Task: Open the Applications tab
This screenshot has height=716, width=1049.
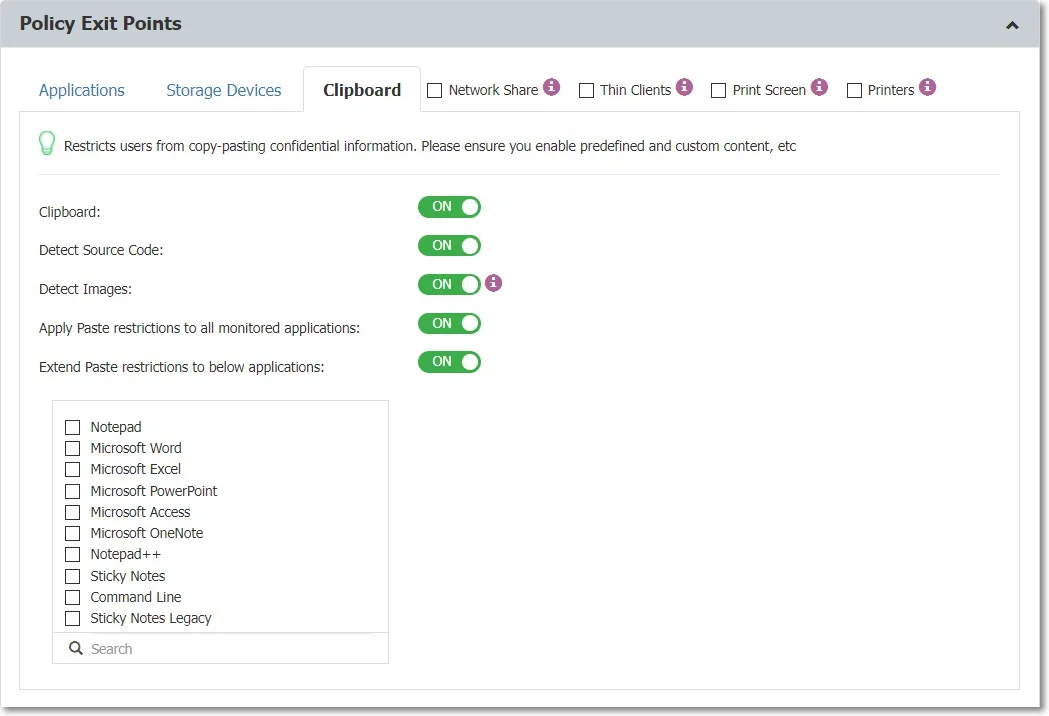Action: point(82,90)
